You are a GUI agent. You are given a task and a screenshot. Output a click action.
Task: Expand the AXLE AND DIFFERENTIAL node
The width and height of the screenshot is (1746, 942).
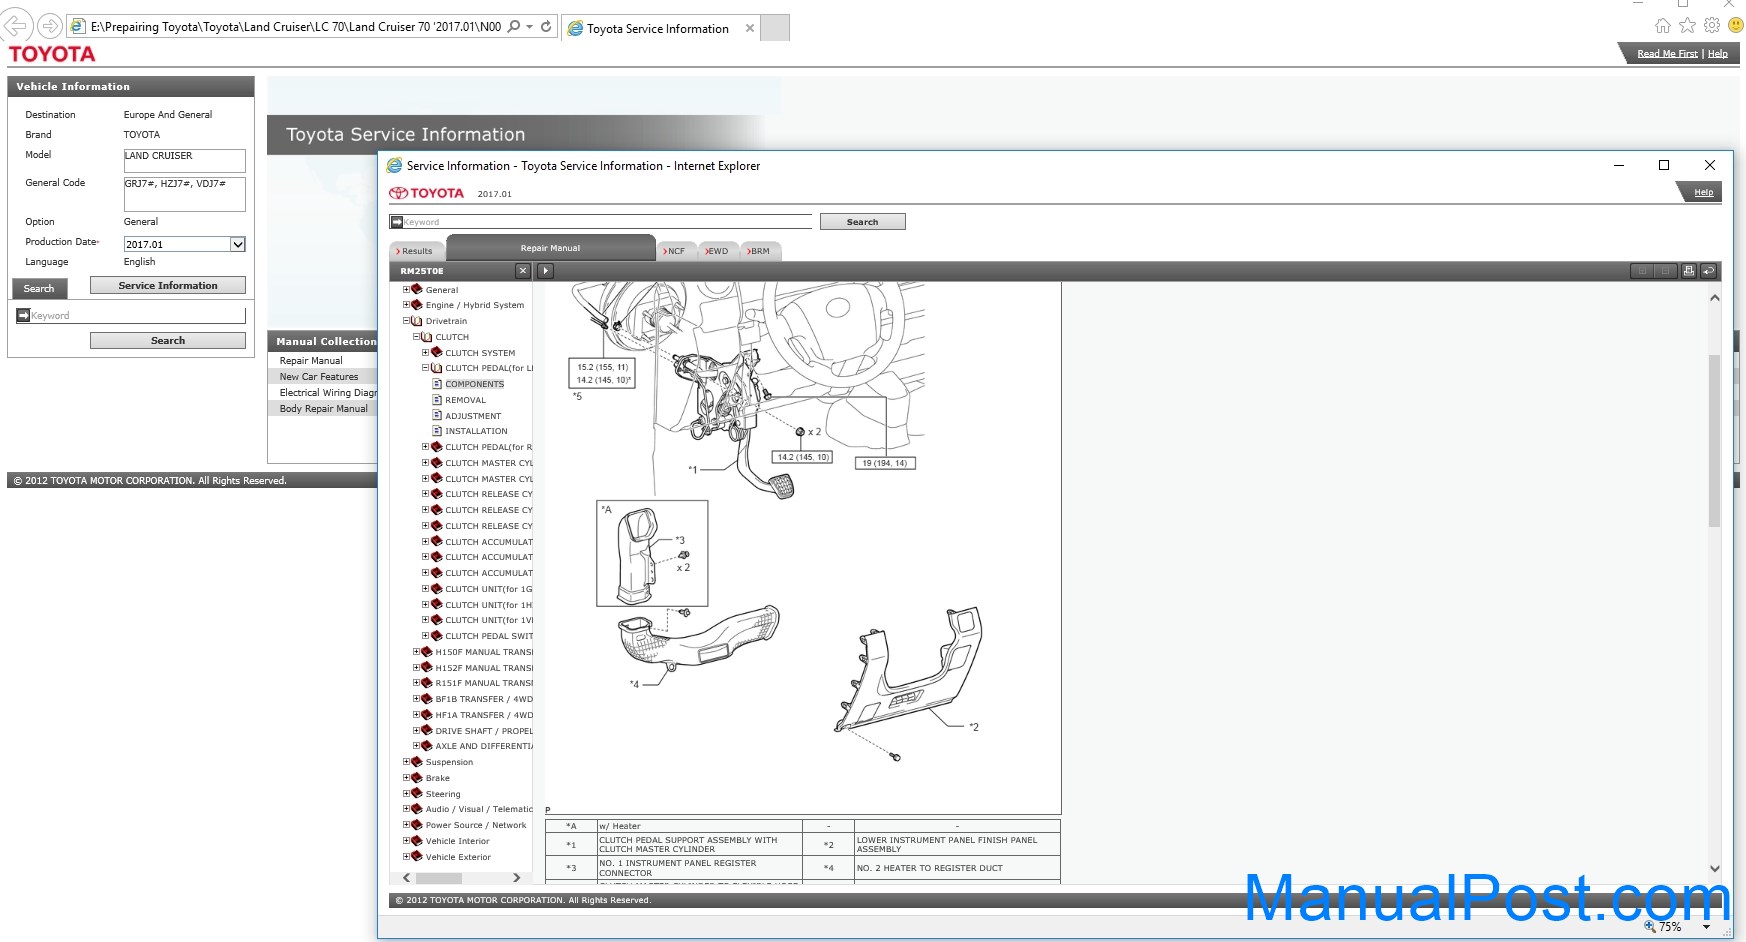[416, 746]
